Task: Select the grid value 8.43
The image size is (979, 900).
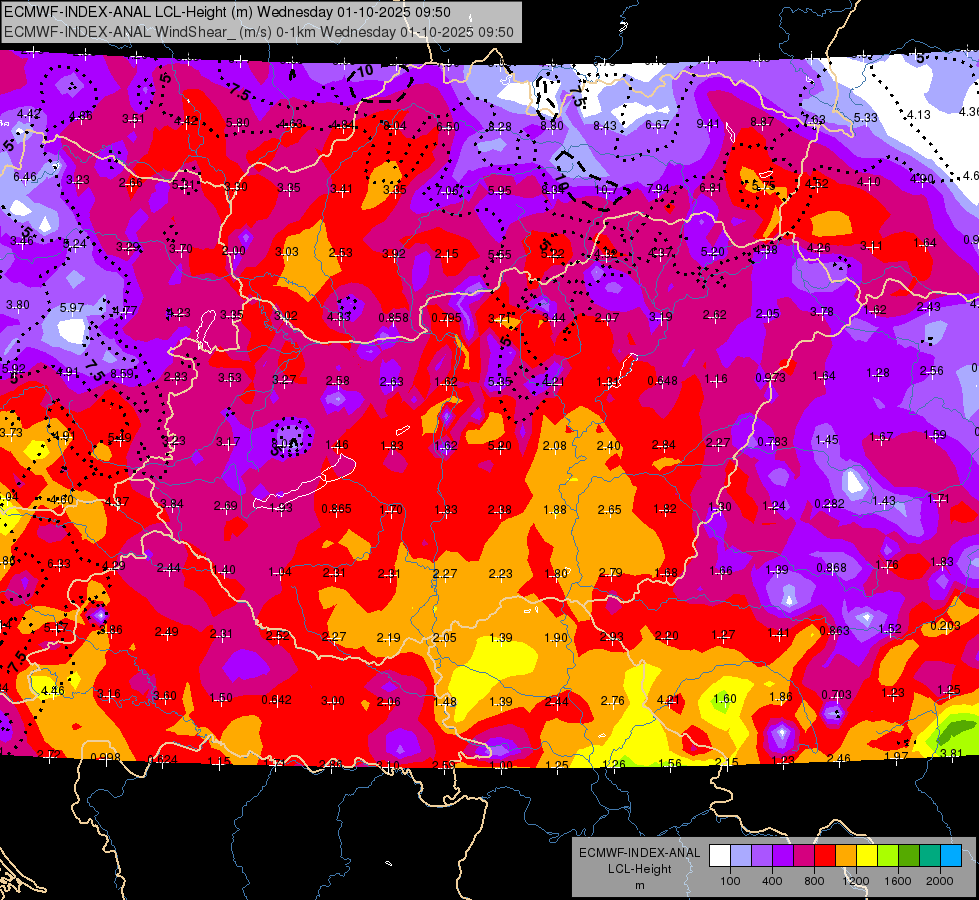Action: click(x=604, y=126)
